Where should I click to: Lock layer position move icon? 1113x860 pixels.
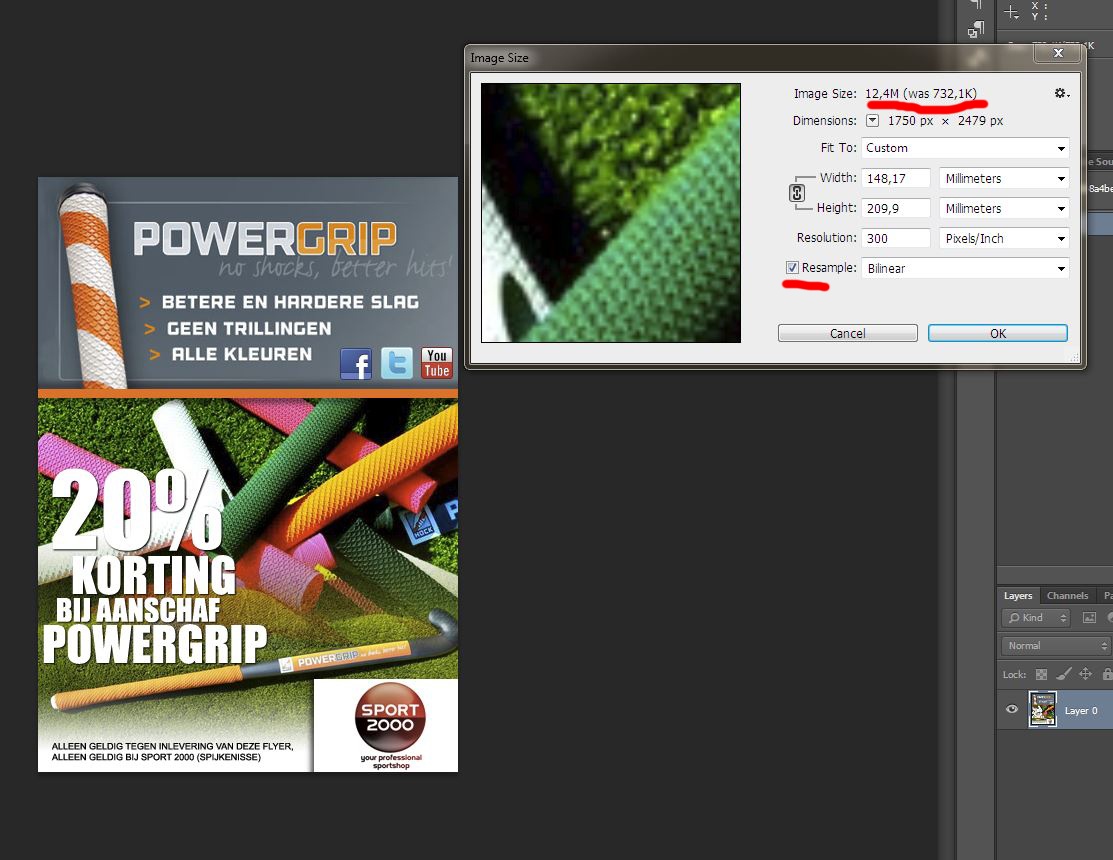tap(1085, 674)
